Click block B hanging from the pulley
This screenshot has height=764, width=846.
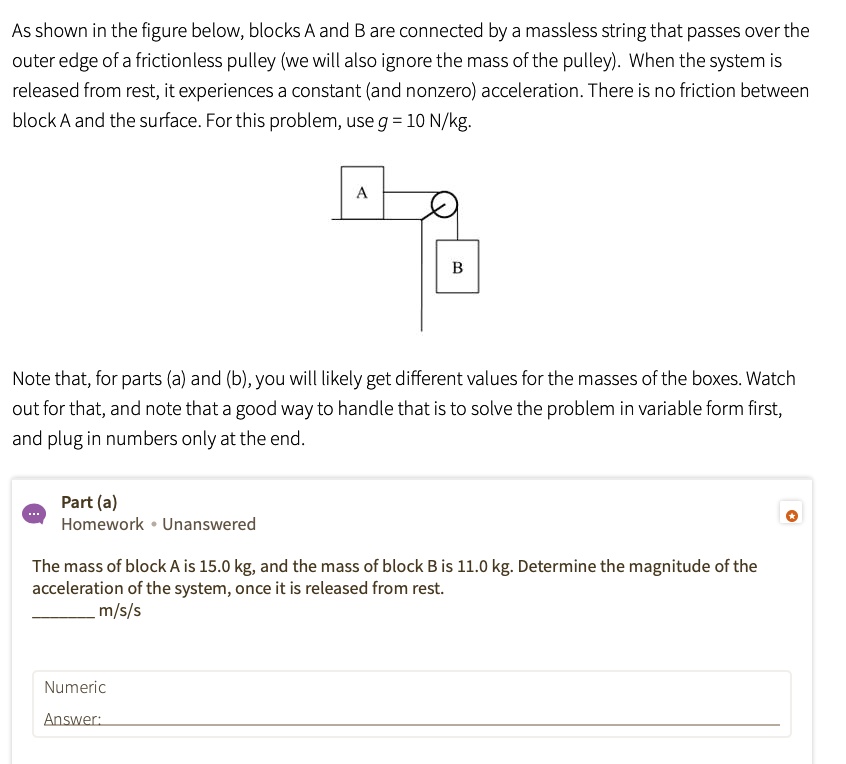pyautogui.click(x=457, y=267)
